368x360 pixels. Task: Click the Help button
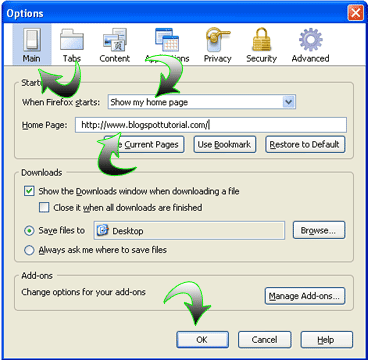coord(327,340)
